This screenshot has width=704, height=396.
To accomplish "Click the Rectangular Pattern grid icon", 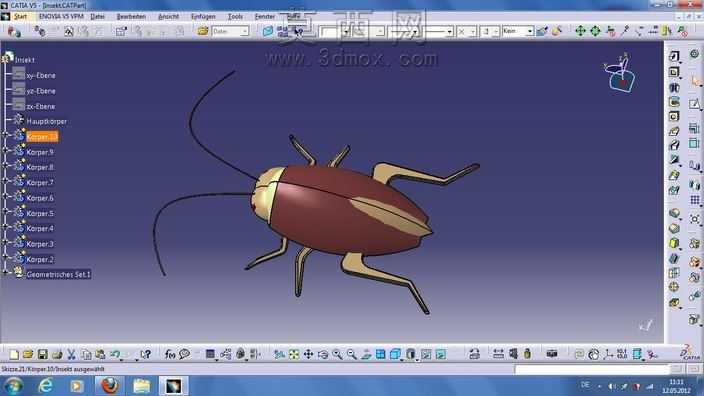I will pos(695,200).
